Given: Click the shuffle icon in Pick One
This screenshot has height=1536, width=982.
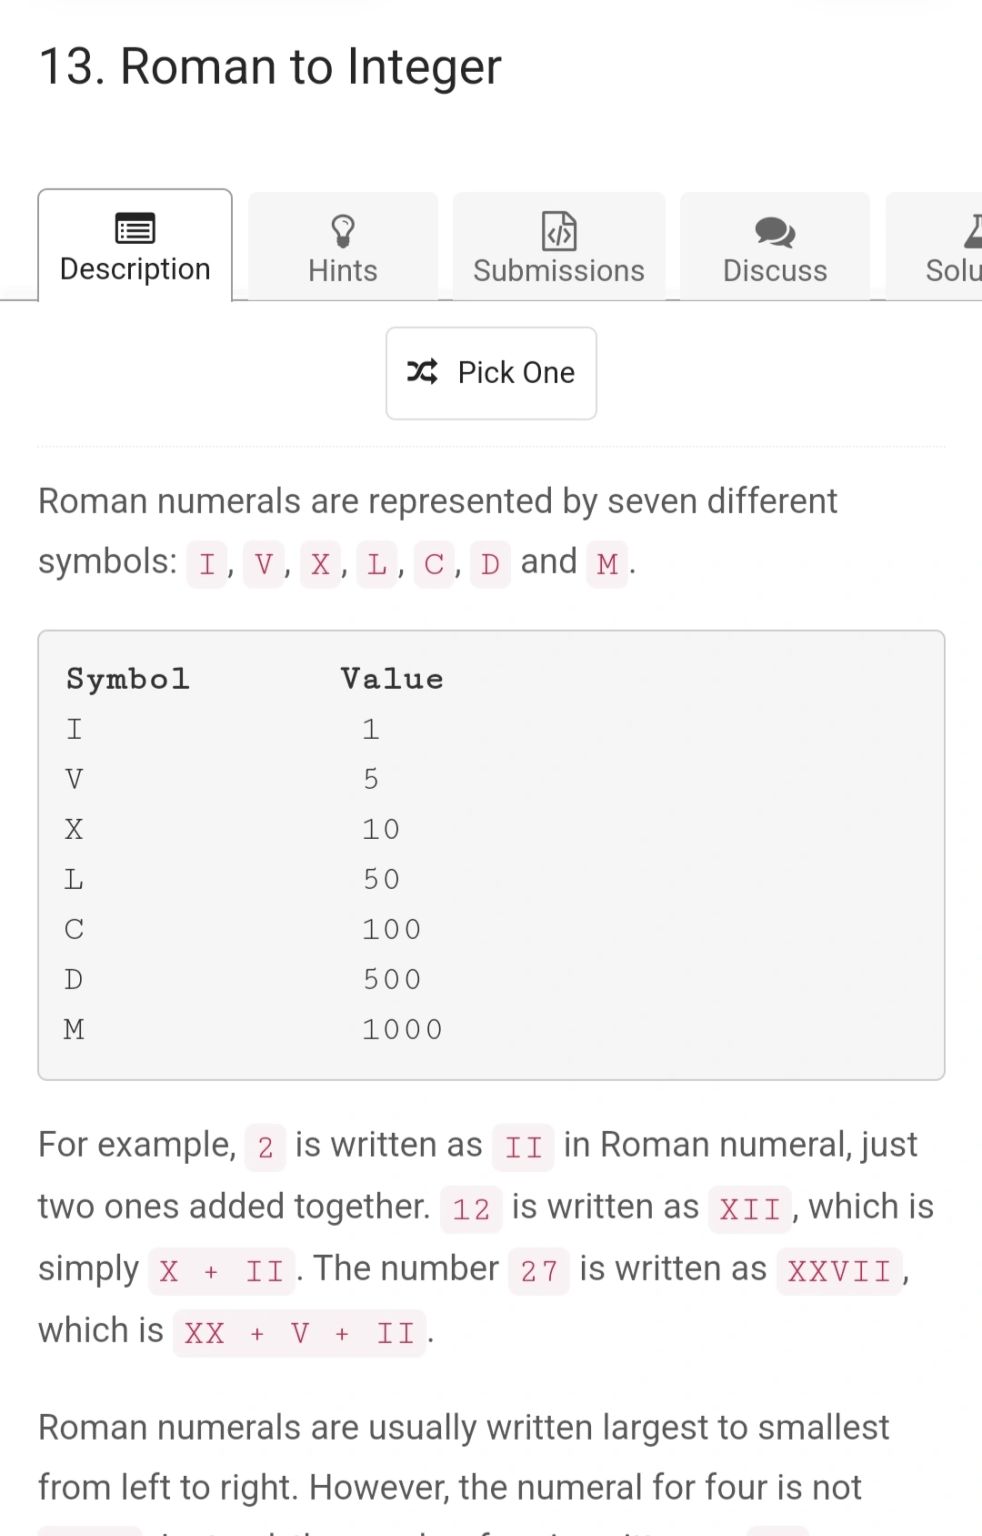Looking at the screenshot, I should [x=422, y=372].
